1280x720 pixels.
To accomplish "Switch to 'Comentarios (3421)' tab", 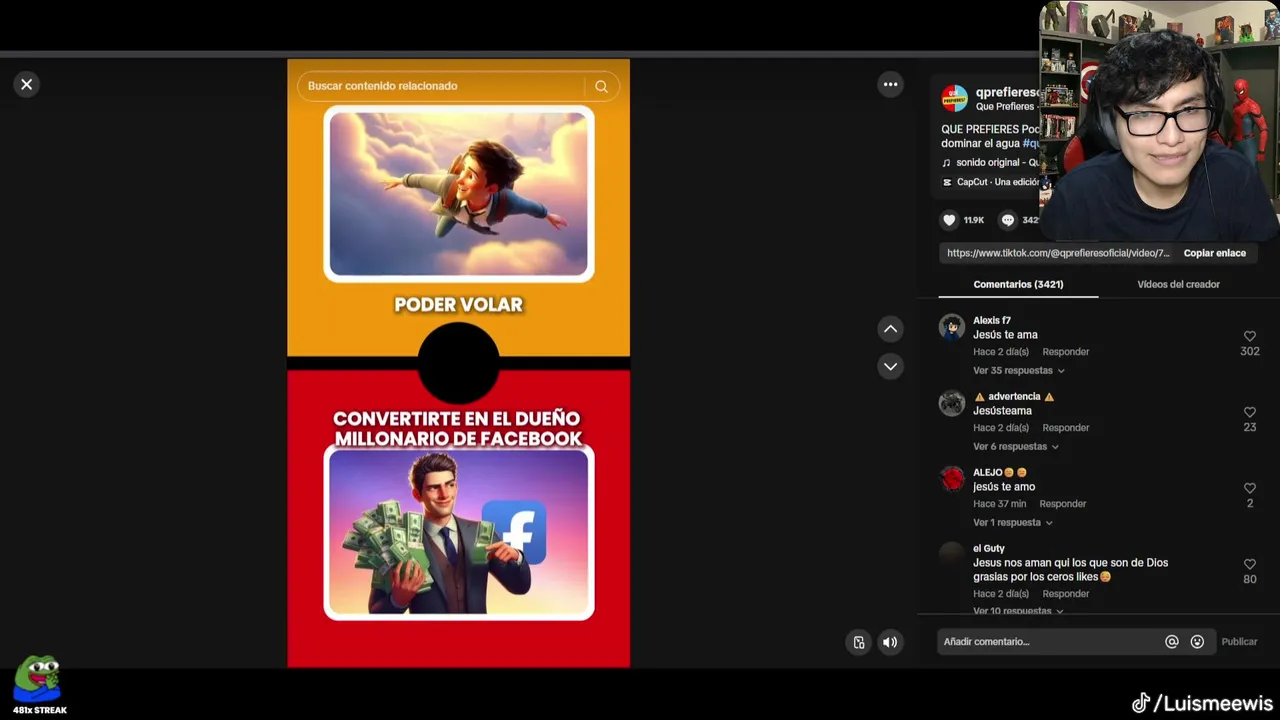I will (1018, 284).
